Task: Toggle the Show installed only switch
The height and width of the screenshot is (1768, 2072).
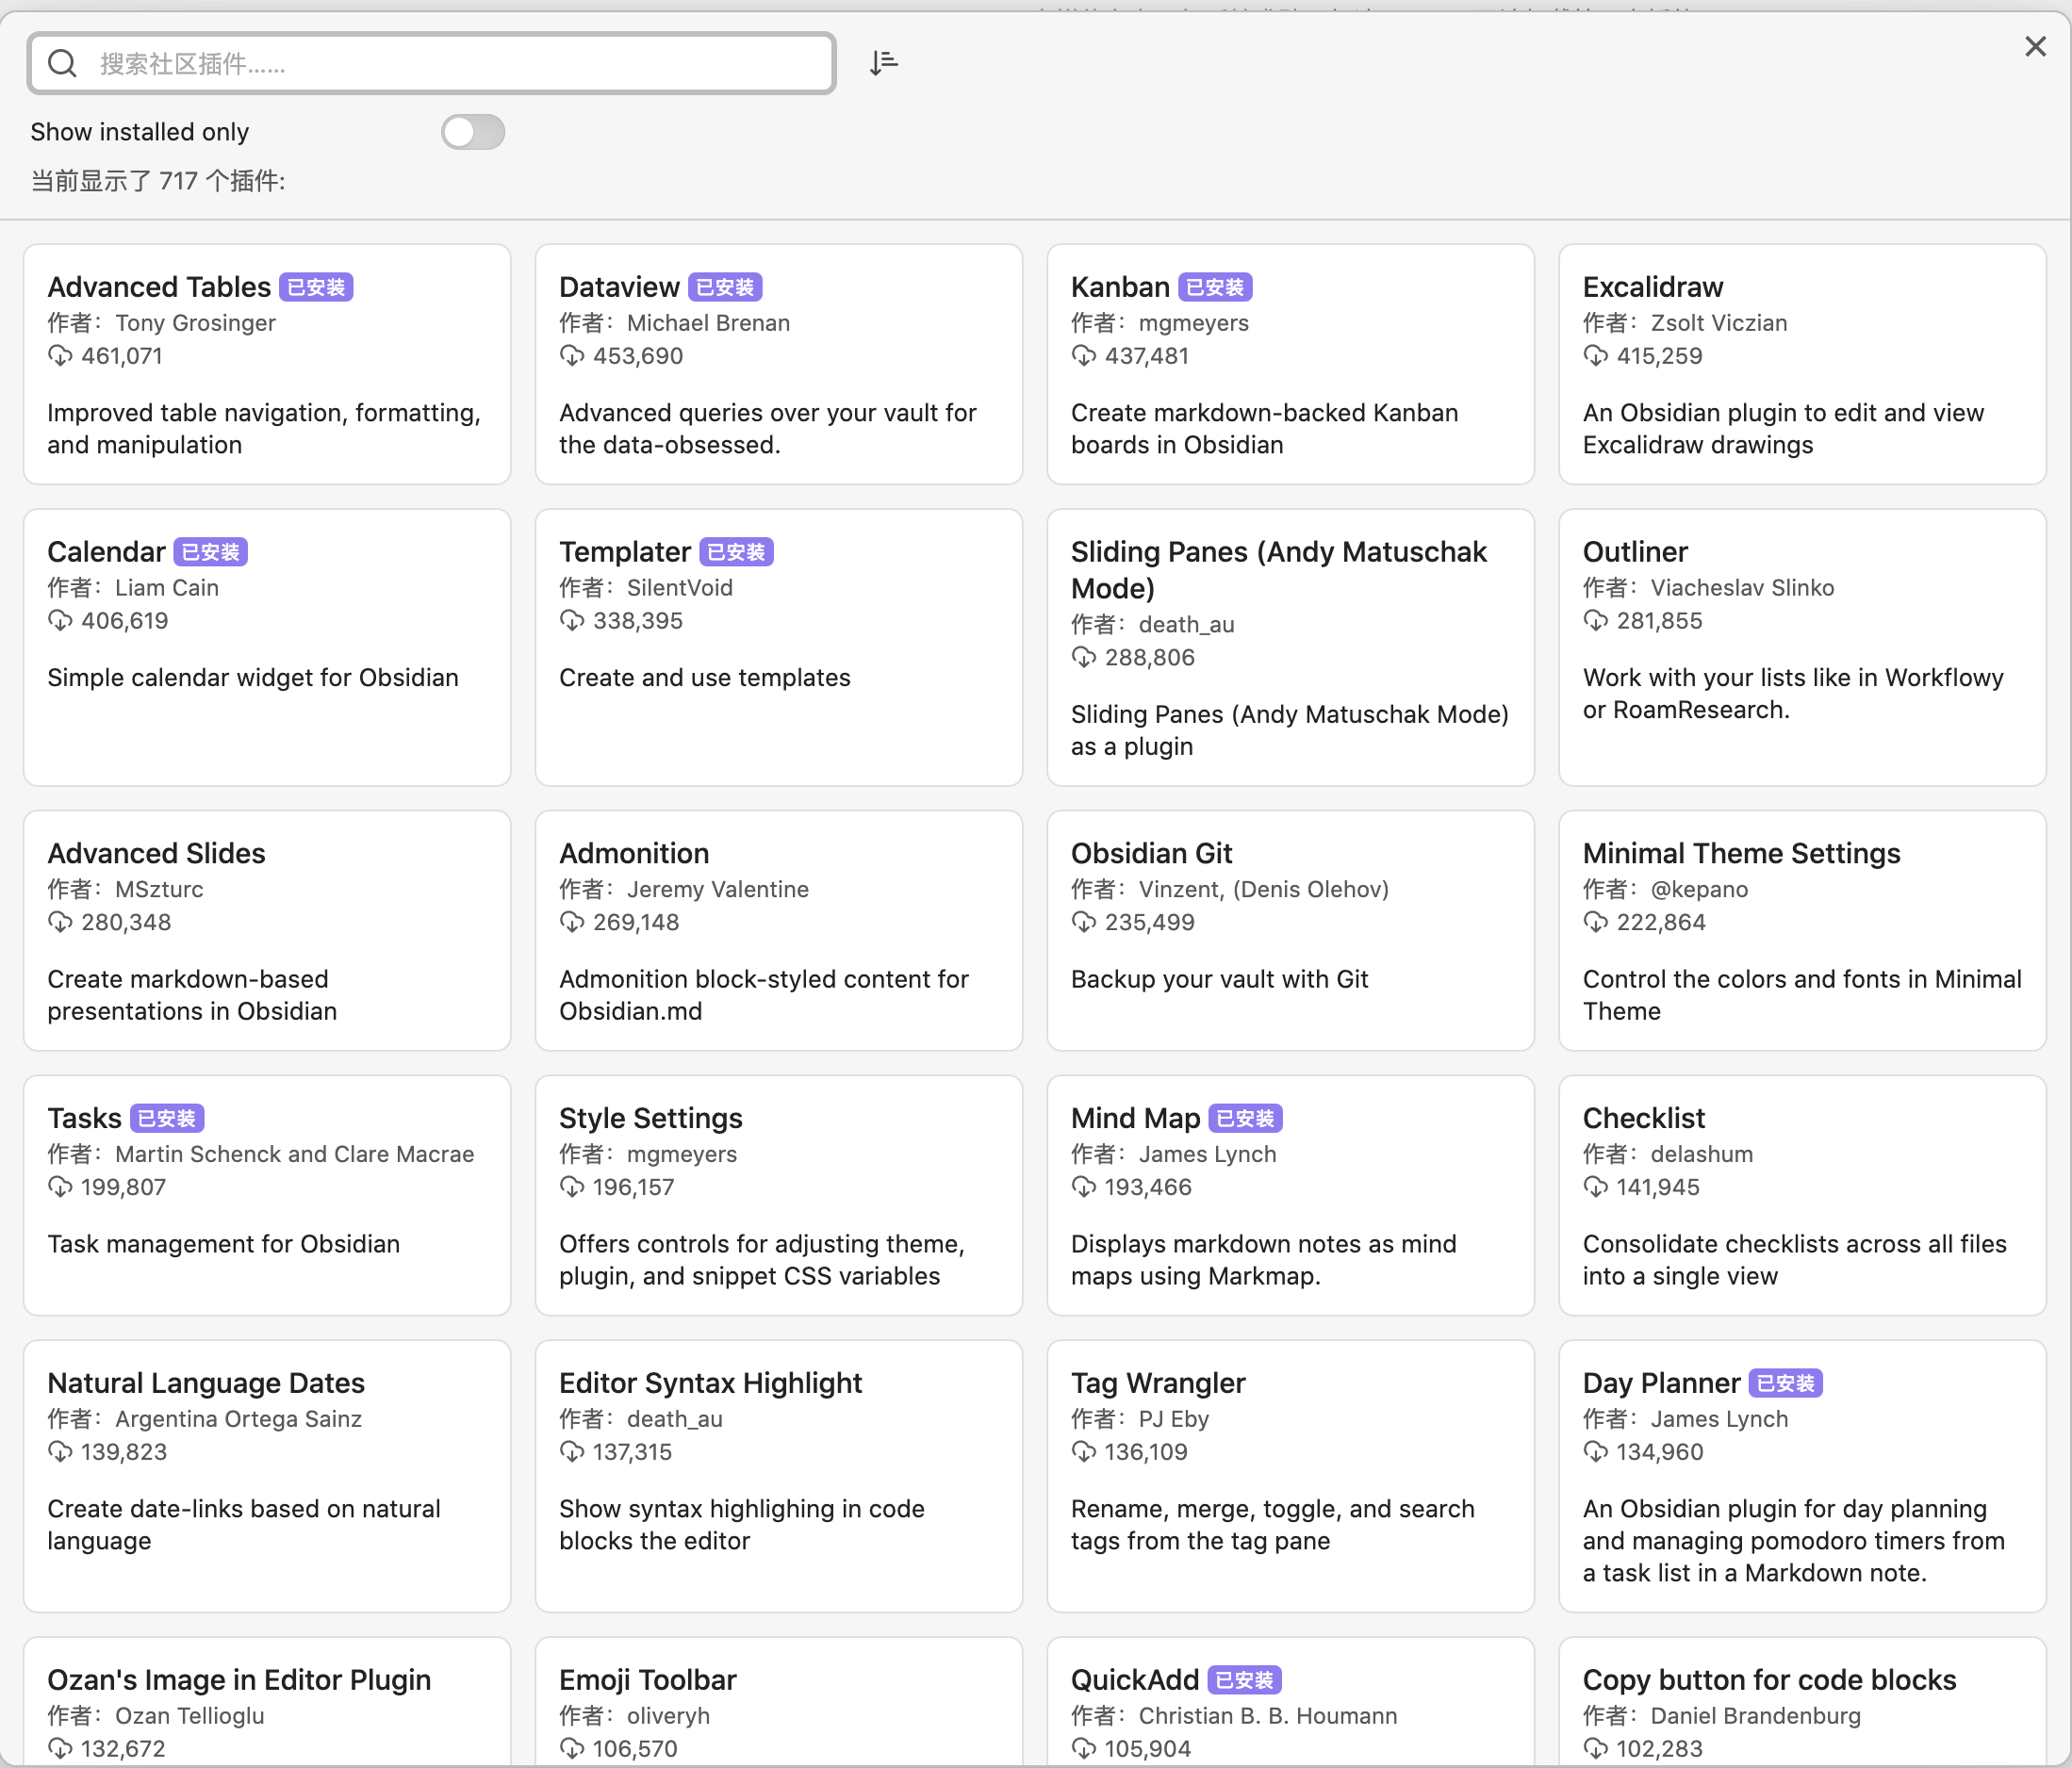Action: (473, 132)
